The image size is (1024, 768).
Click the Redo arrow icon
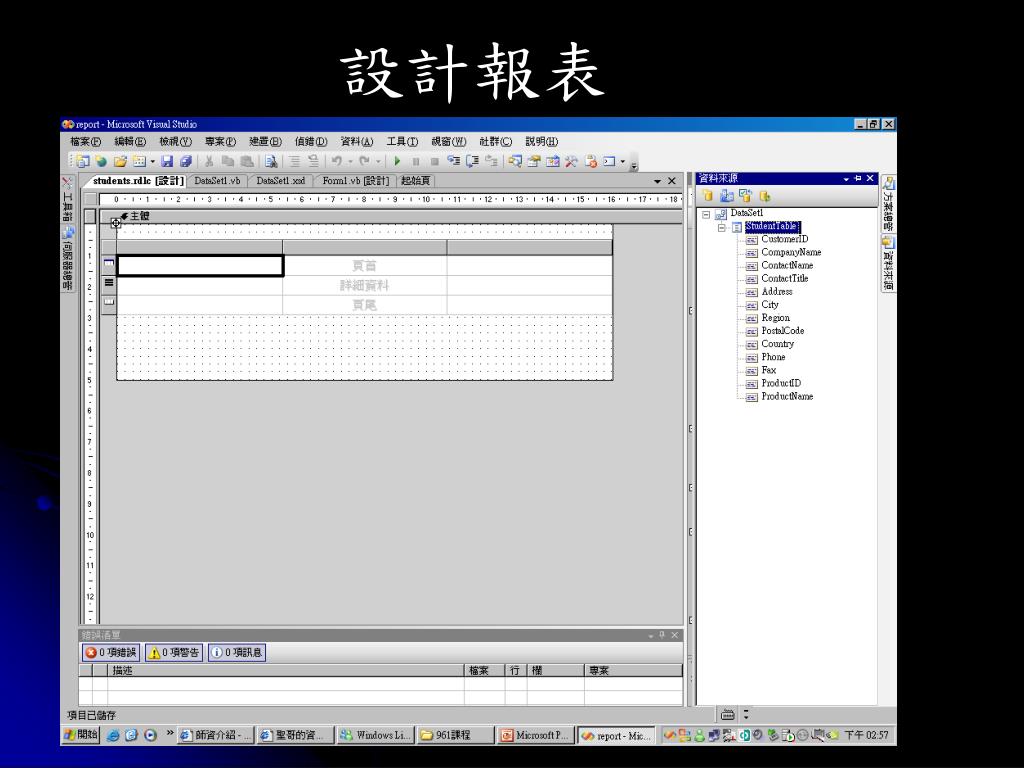[x=364, y=161]
